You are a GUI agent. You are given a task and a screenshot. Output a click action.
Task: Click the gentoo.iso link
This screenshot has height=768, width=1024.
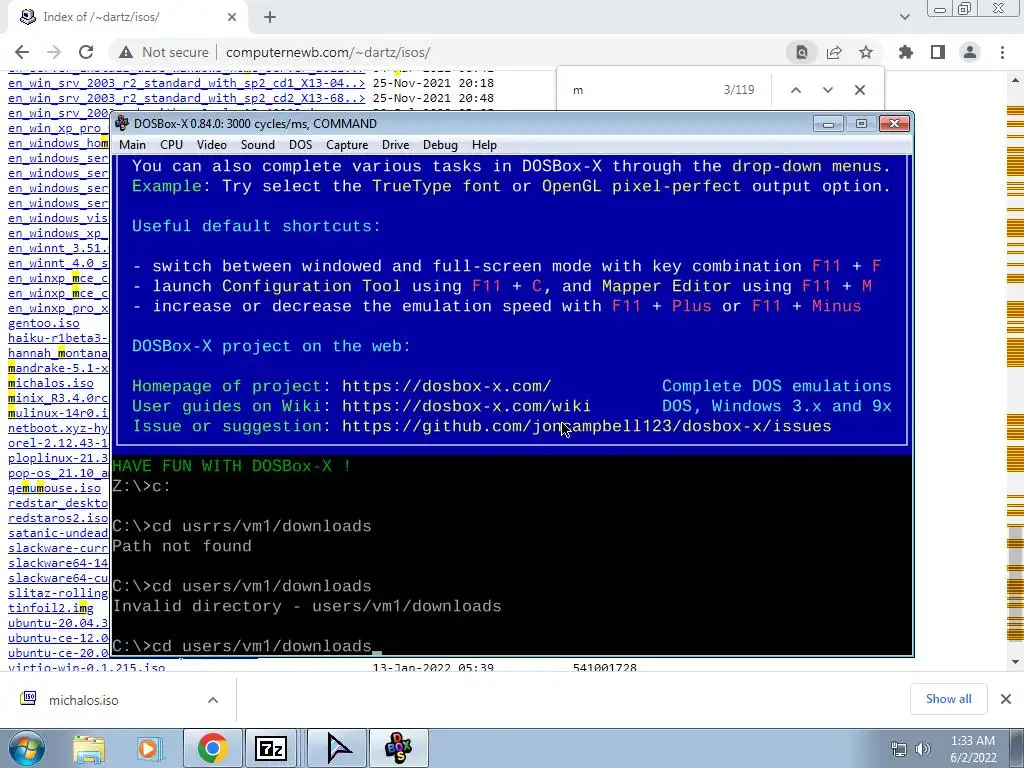tap(44, 323)
